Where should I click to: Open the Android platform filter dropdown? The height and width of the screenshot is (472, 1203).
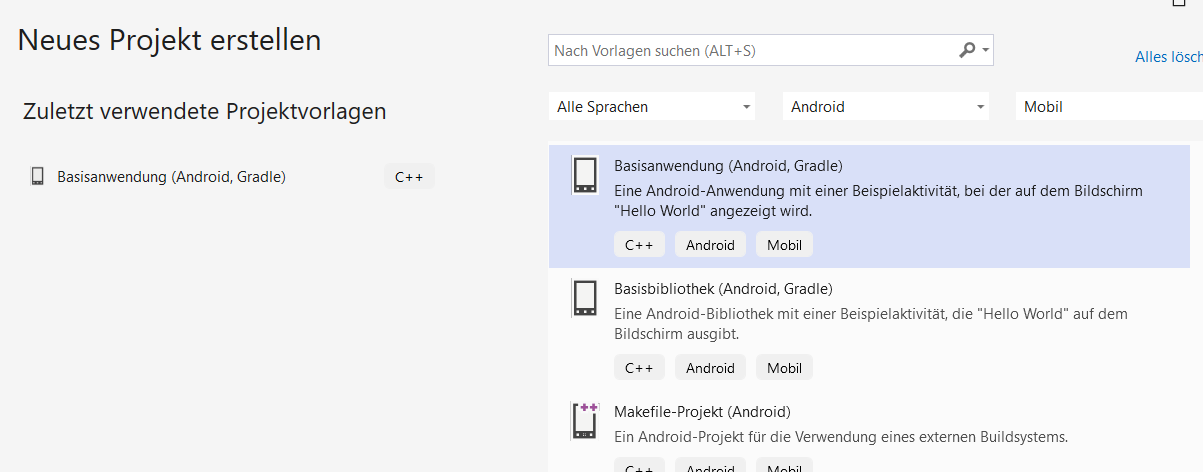(x=886, y=106)
